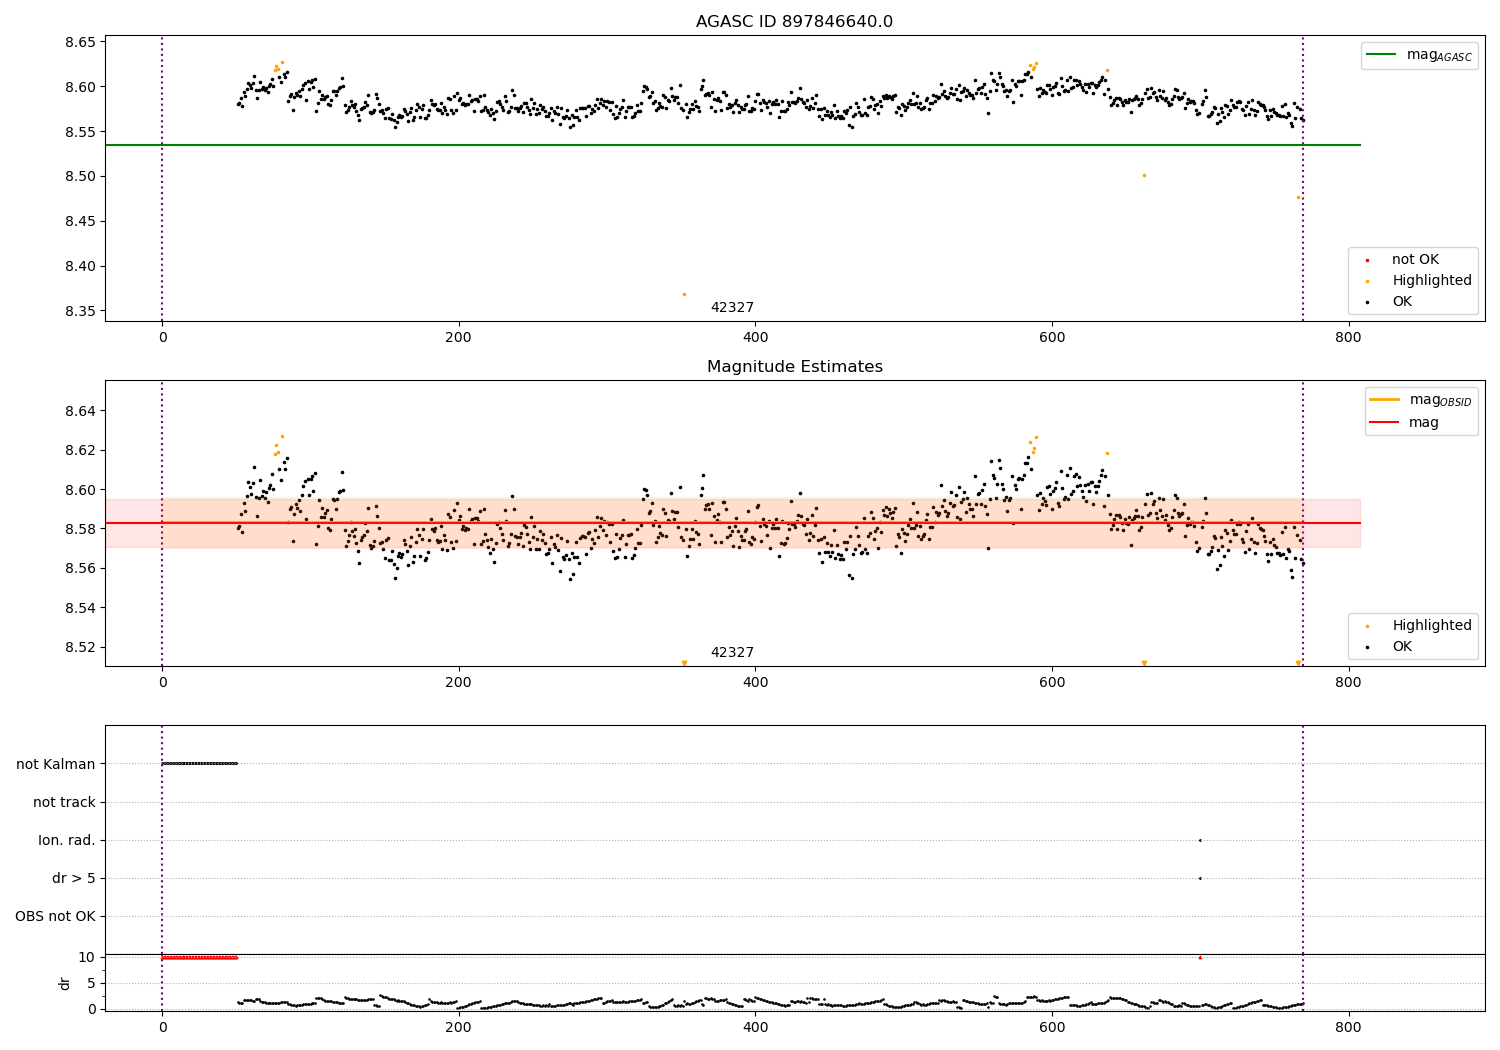Click the title 'AGASC ID 897846640.0'

pos(794,22)
